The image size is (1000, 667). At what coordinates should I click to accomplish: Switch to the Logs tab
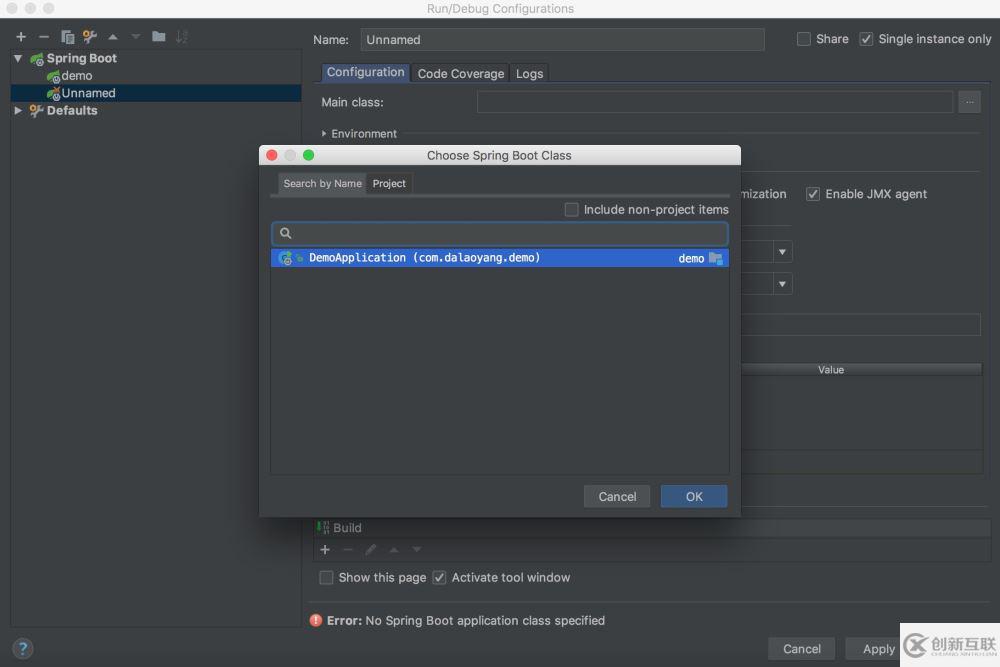point(529,73)
